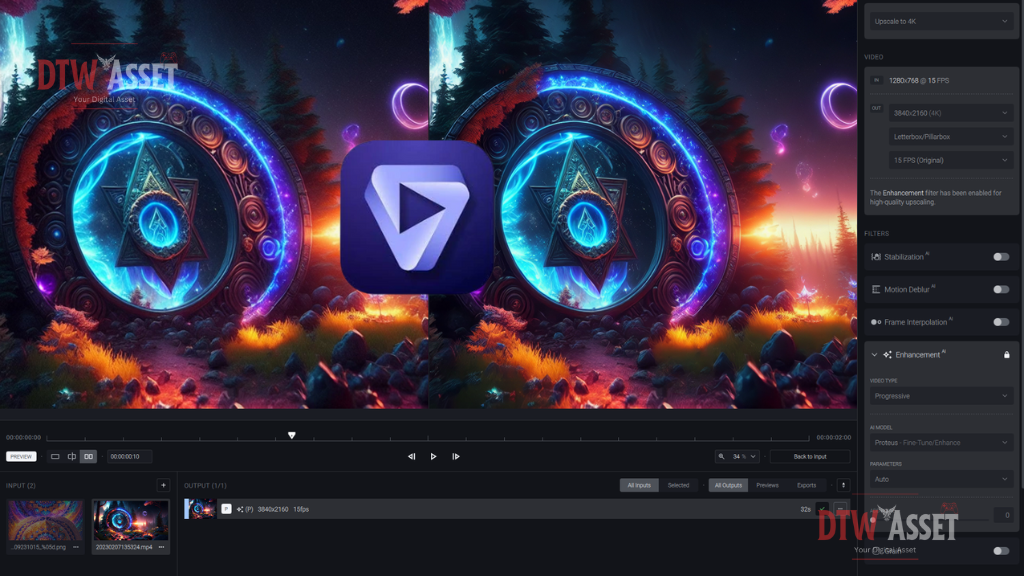Enable the Motion Deblur toggle
This screenshot has width=1024, height=576.
click(x=1001, y=289)
